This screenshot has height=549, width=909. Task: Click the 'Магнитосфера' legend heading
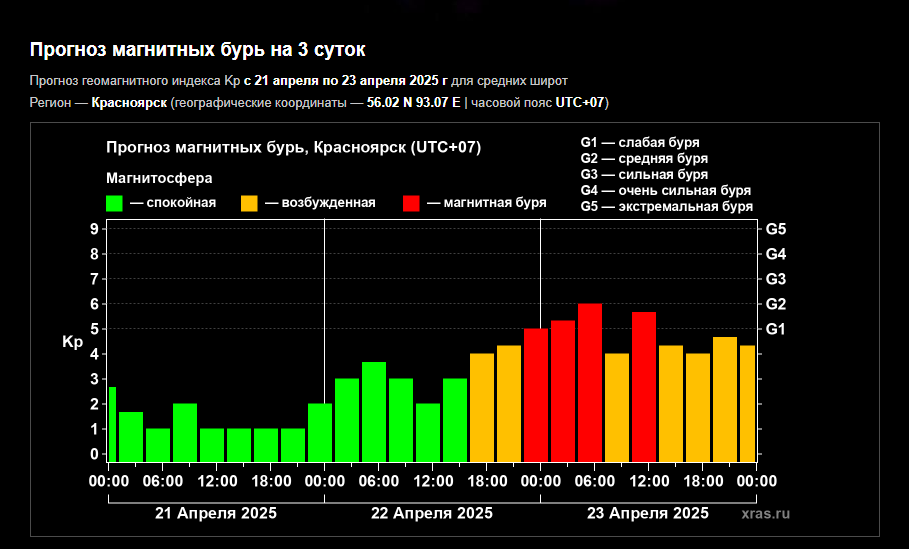click(159, 178)
